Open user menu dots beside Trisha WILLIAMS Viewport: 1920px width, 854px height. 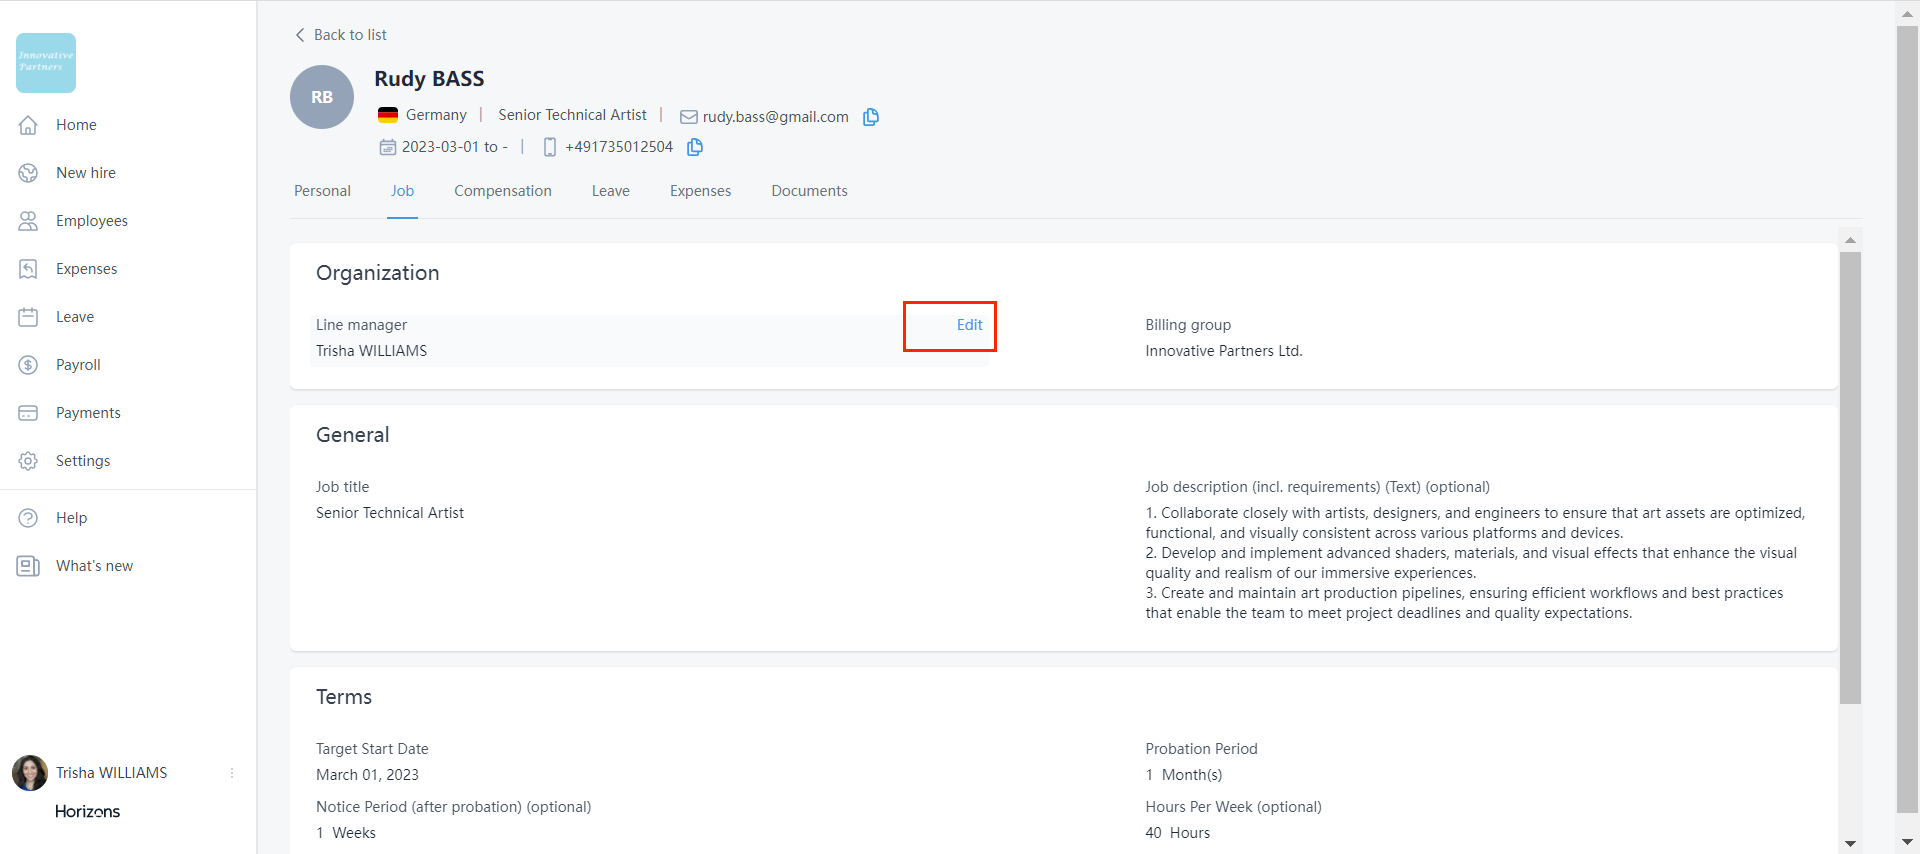point(232,773)
